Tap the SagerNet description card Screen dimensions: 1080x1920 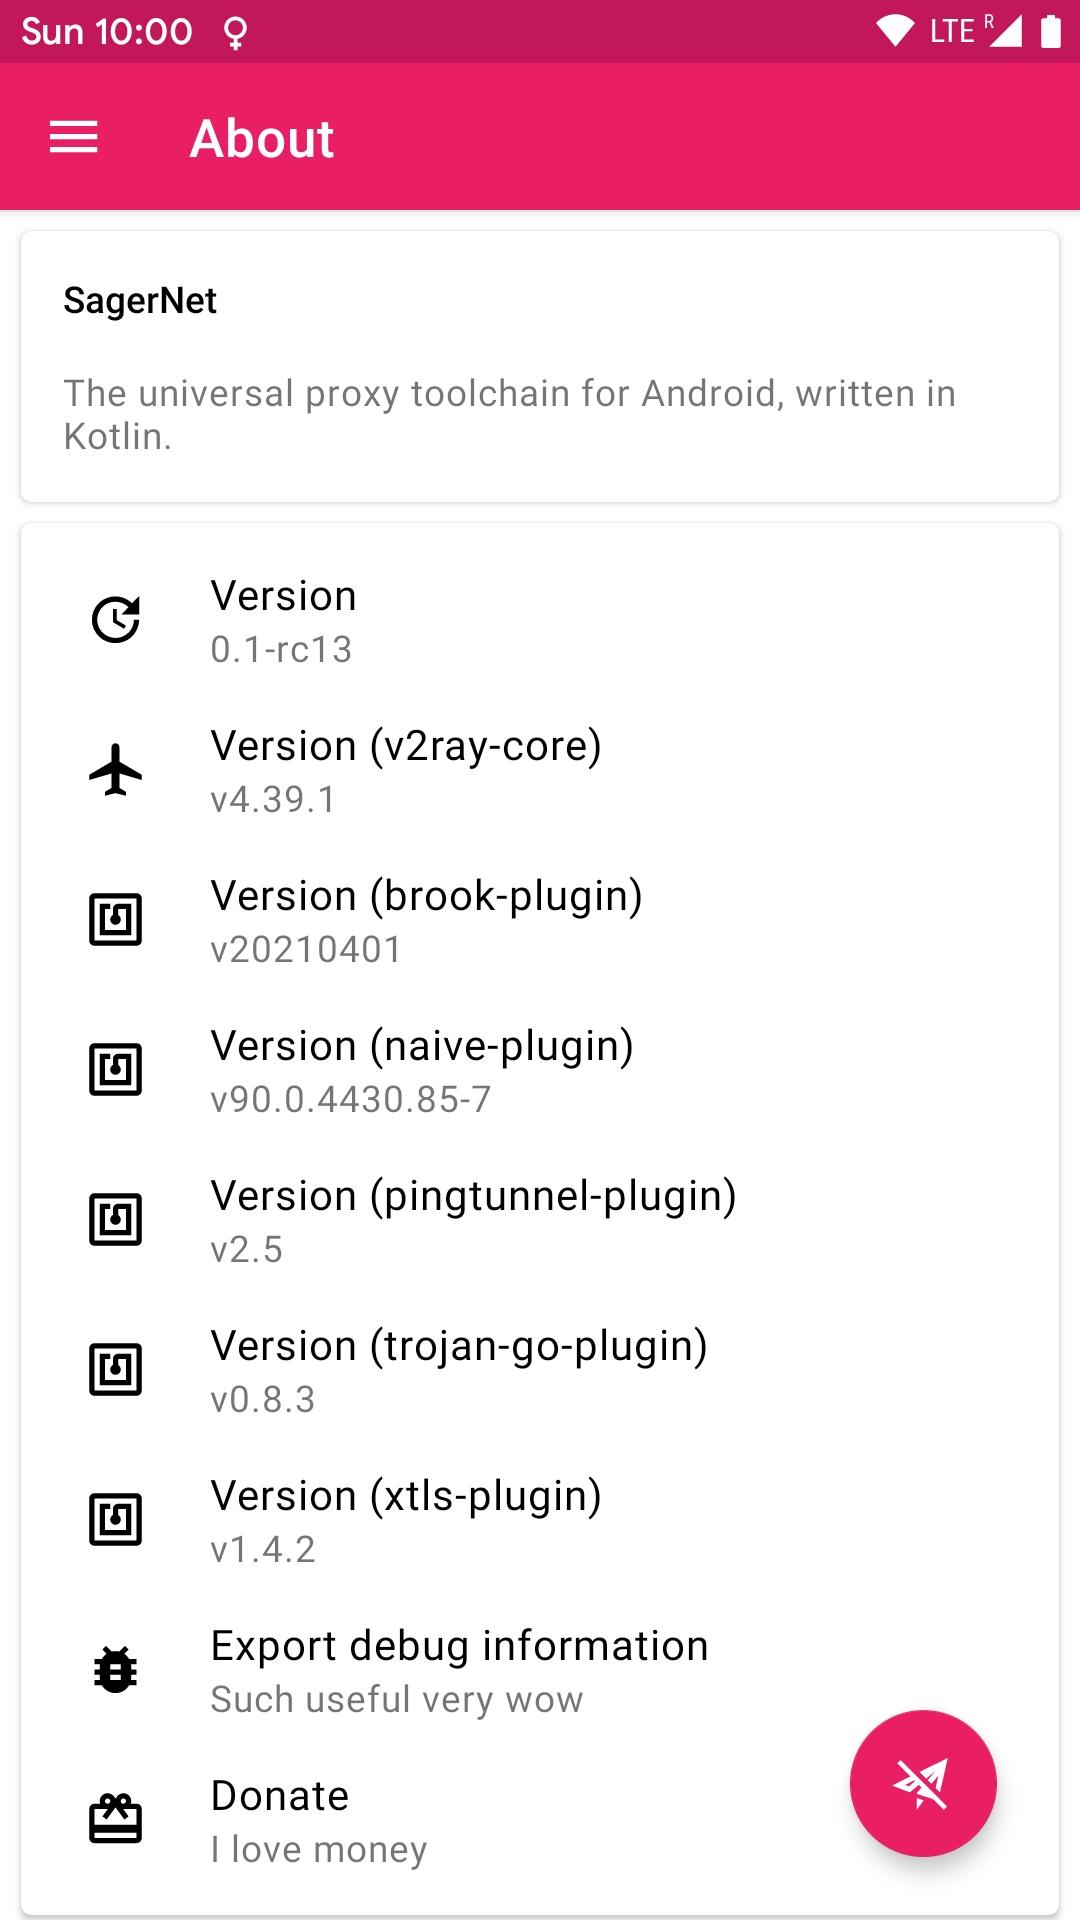[540, 367]
